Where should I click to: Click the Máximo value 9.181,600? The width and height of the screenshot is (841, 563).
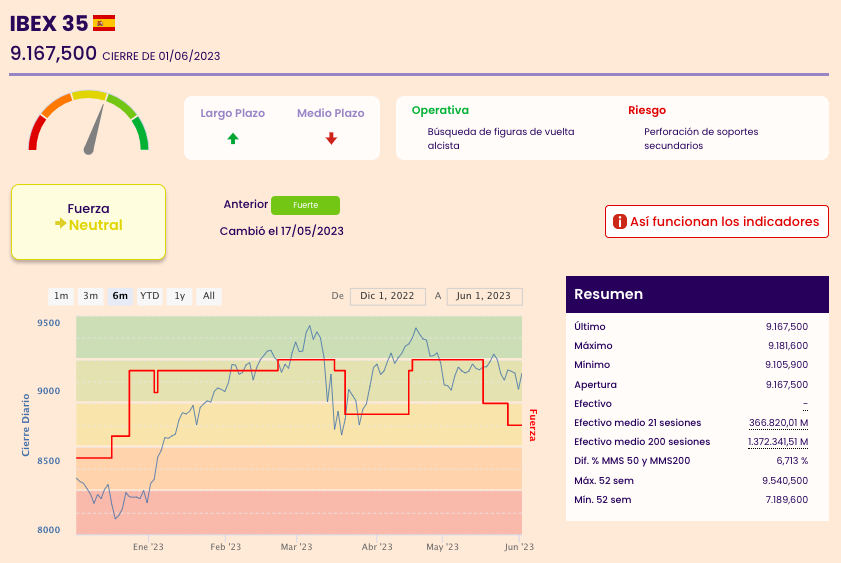point(788,346)
